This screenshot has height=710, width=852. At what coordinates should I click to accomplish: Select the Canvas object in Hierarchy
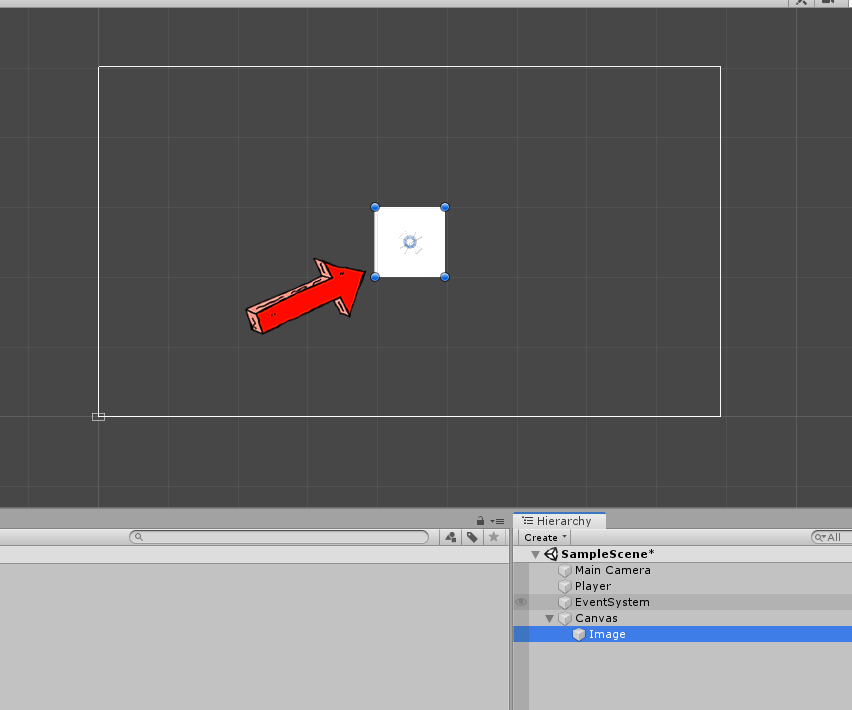point(595,618)
